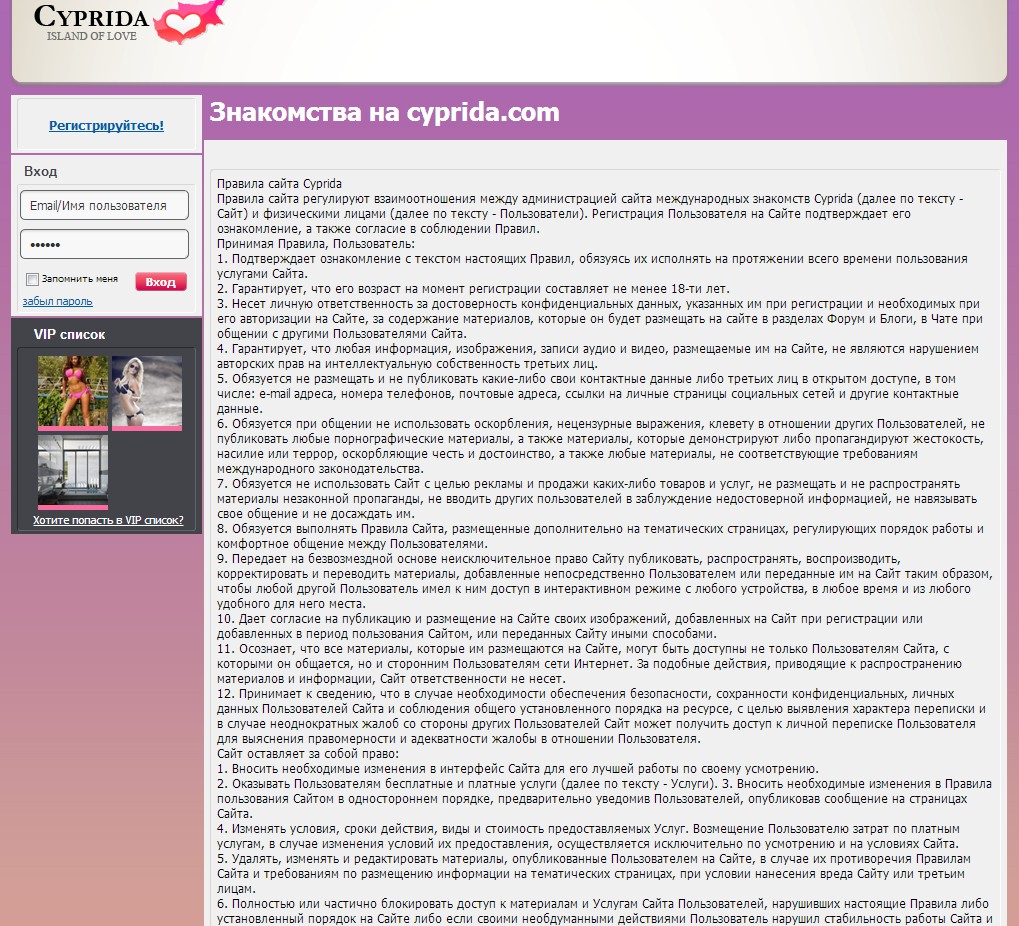Enable the Запомнить меня checkbox
Viewport: 1019px width, 926px height.
pyautogui.click(x=32, y=279)
